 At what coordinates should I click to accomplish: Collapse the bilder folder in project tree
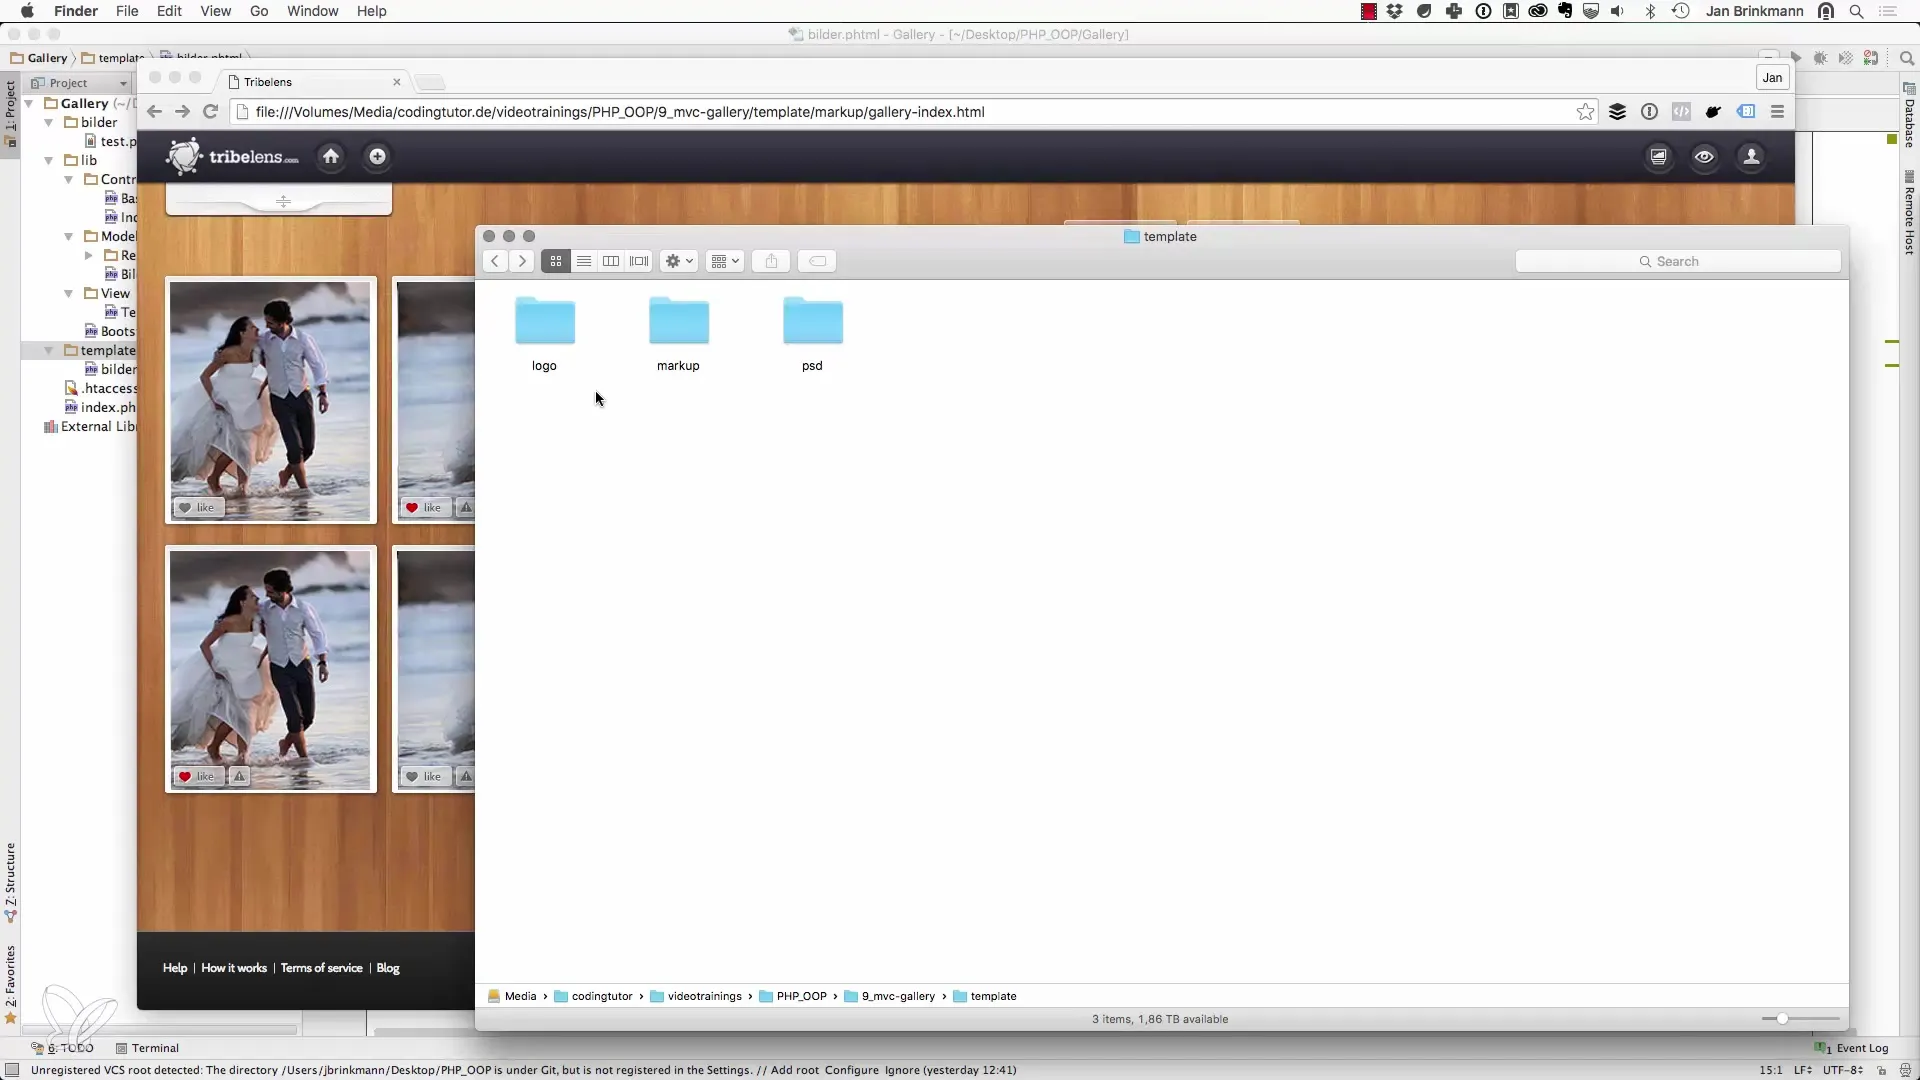point(48,122)
